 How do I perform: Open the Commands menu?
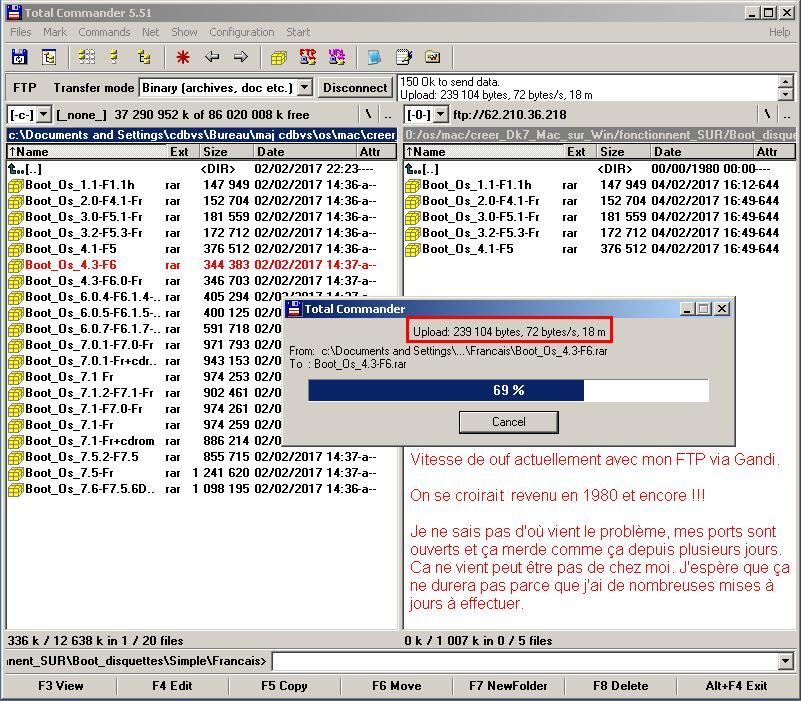(x=104, y=32)
